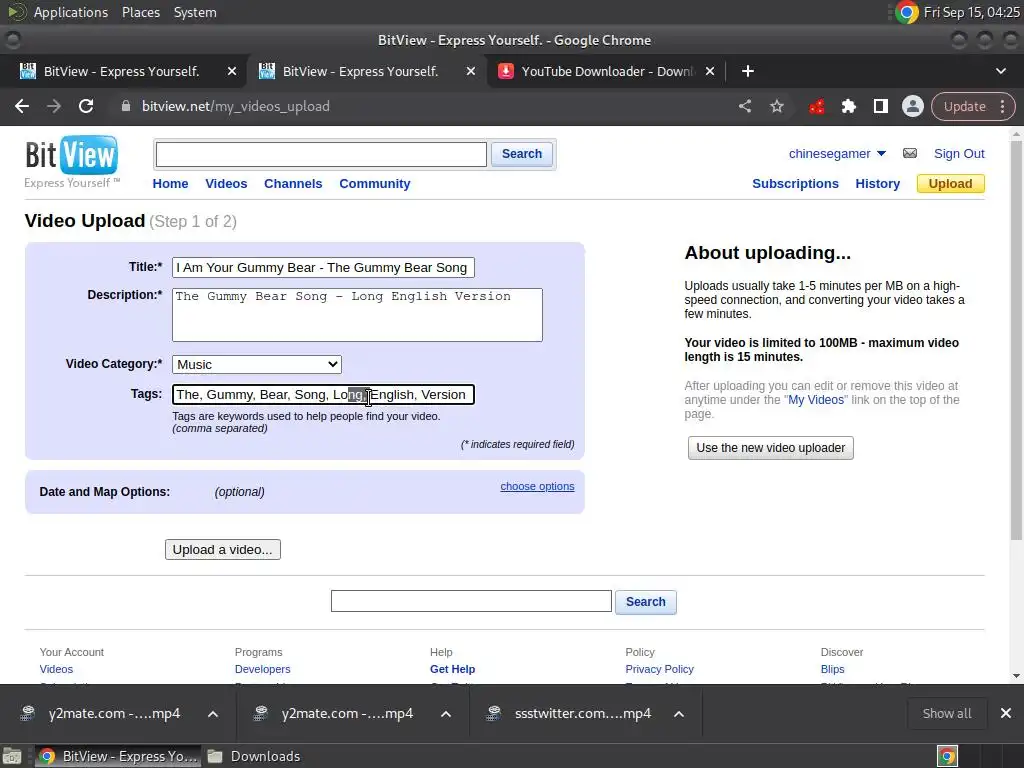The height and width of the screenshot is (768, 1024).
Task: Click the share page icon in address bar
Action: pyautogui.click(x=744, y=106)
